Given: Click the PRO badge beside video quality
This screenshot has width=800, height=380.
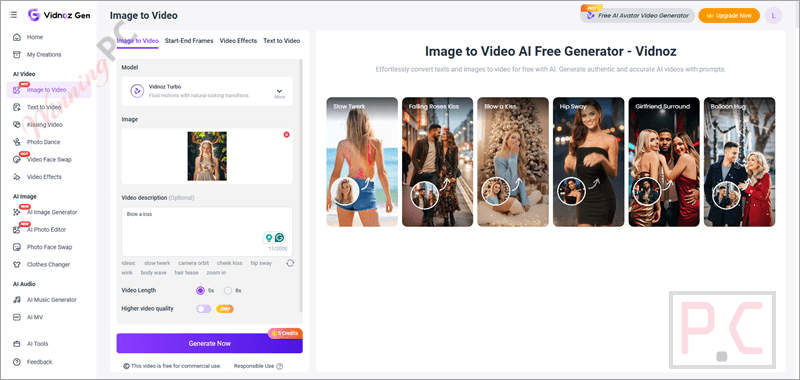Looking at the screenshot, I should pos(225,309).
